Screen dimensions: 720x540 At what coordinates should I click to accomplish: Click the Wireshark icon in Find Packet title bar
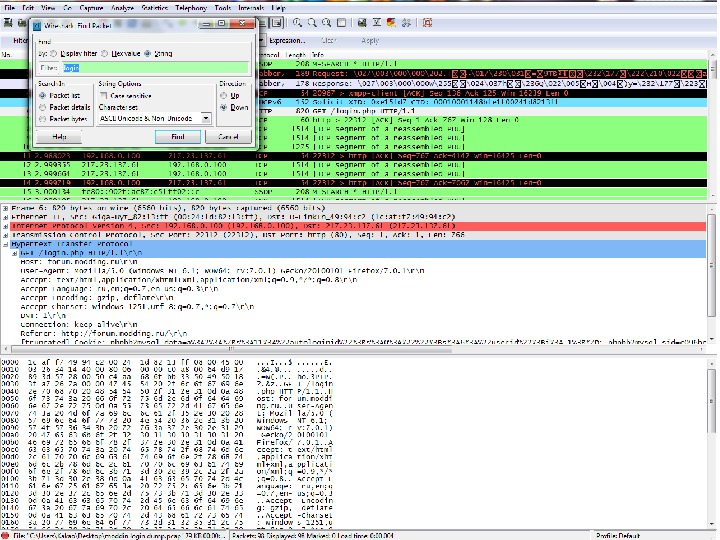click(37, 26)
